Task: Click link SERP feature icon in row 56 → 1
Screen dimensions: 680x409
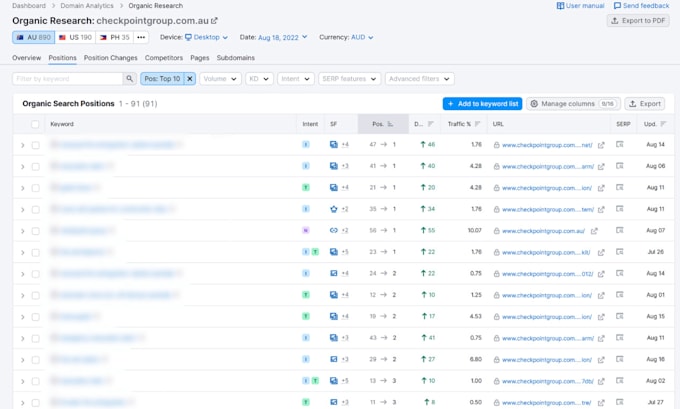Action: coord(333,230)
